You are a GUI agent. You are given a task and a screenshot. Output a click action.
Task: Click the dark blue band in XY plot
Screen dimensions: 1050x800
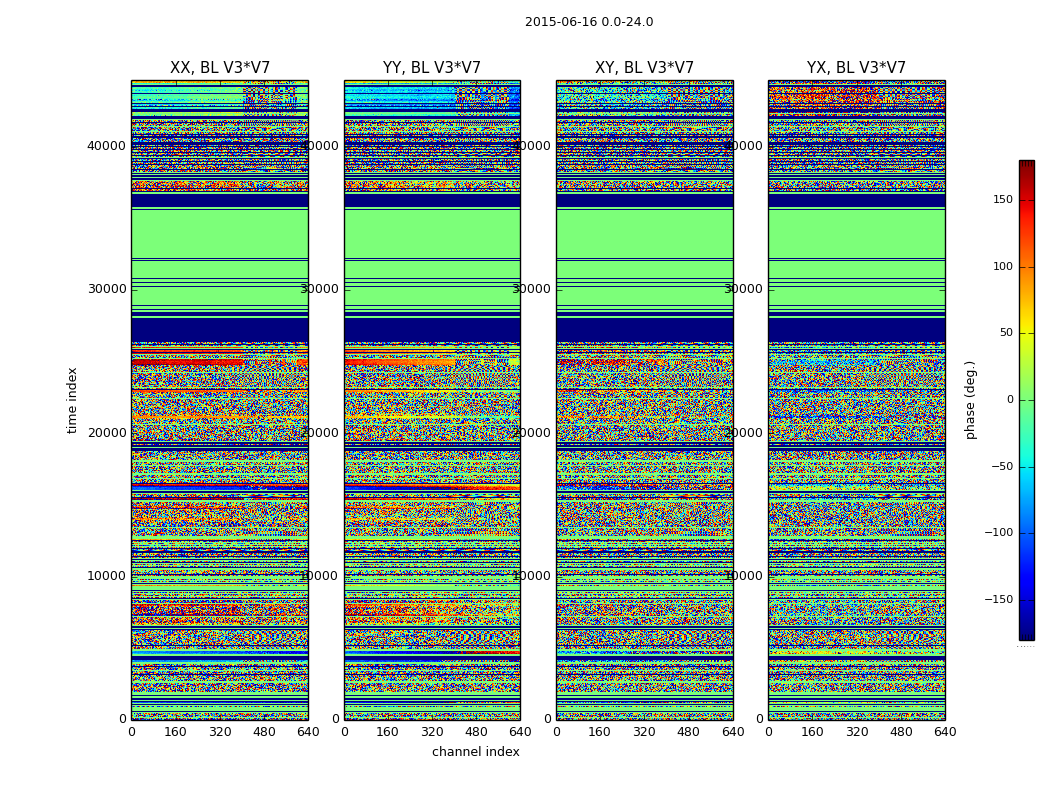[644, 330]
